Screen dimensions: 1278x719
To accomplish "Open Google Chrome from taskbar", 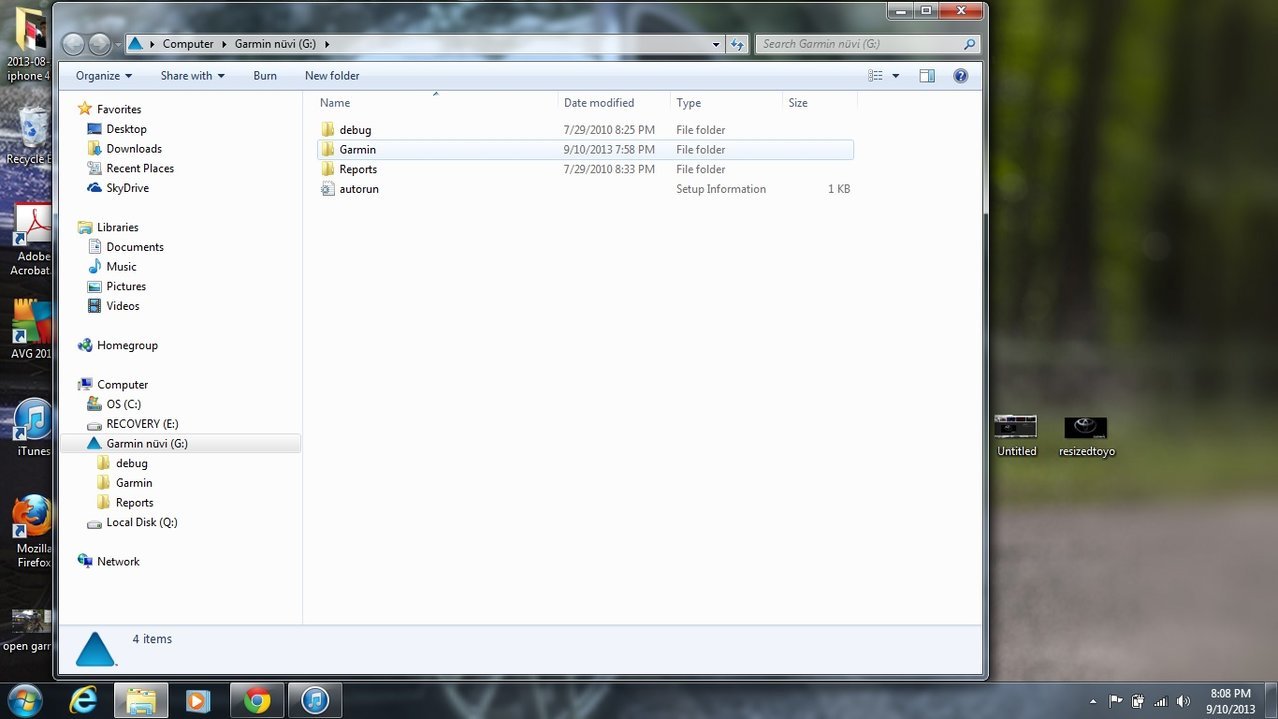I will tap(257, 701).
